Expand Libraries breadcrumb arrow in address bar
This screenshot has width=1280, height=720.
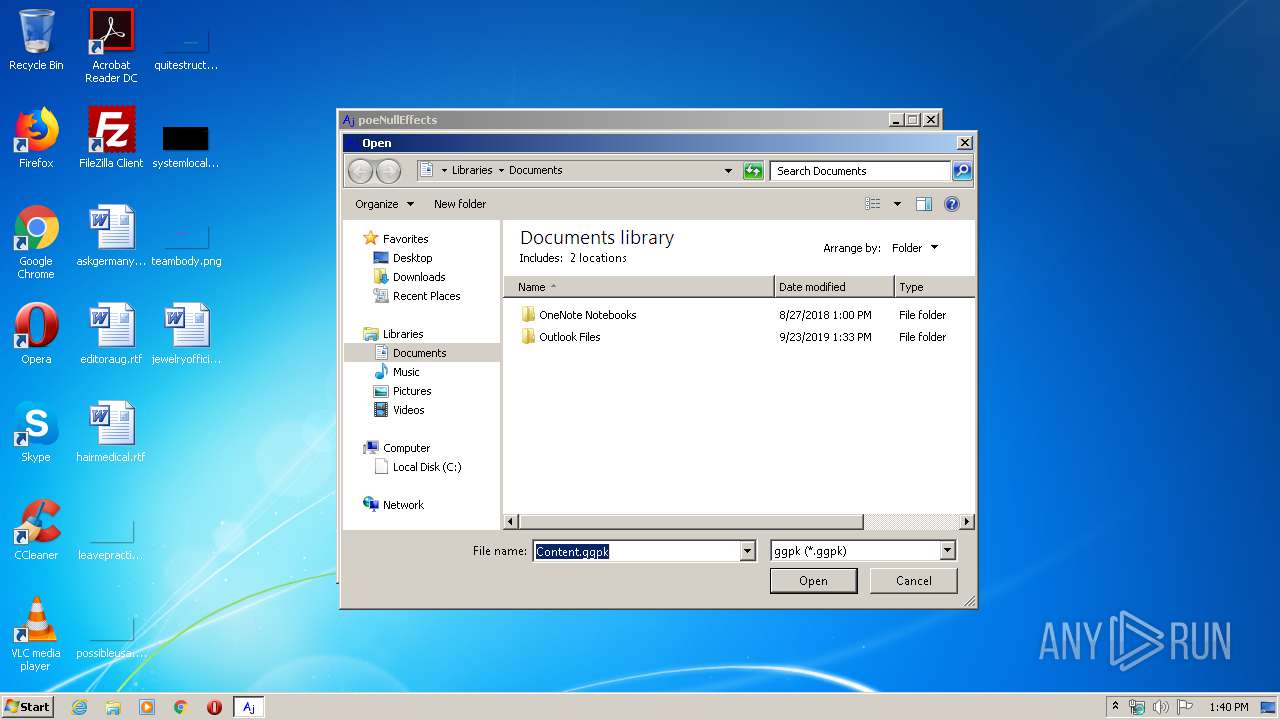(501, 170)
